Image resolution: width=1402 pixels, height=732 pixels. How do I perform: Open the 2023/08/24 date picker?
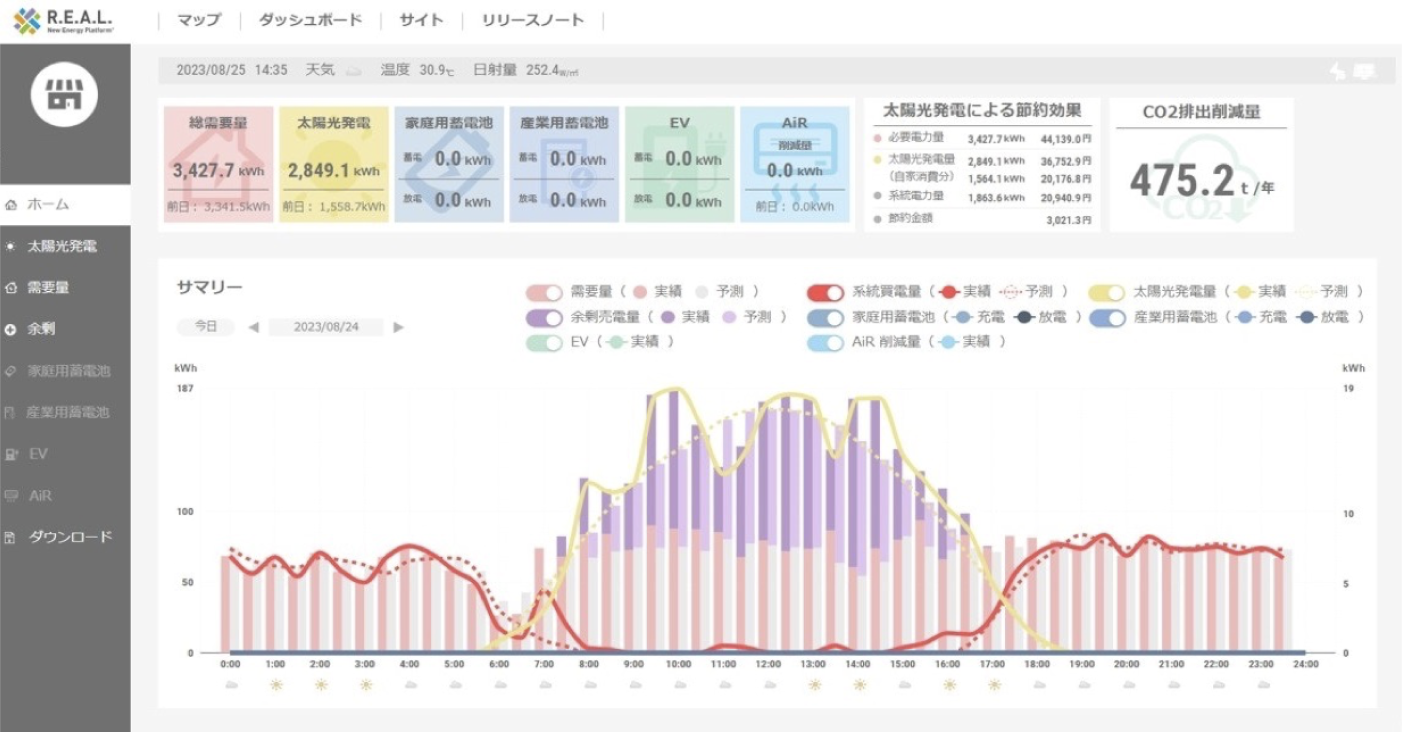coord(325,327)
